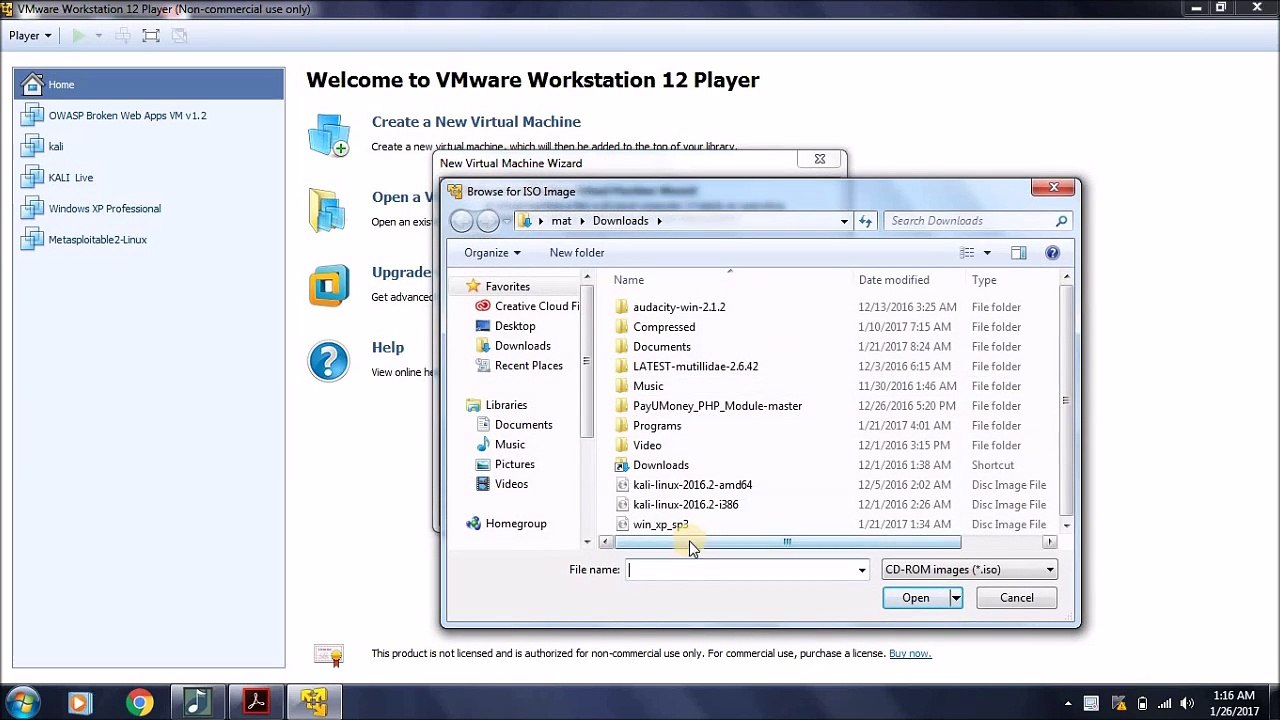The width and height of the screenshot is (1280, 720).
Task: Select the kali-linux-2016.2-i386 disc image
Action: (685, 504)
